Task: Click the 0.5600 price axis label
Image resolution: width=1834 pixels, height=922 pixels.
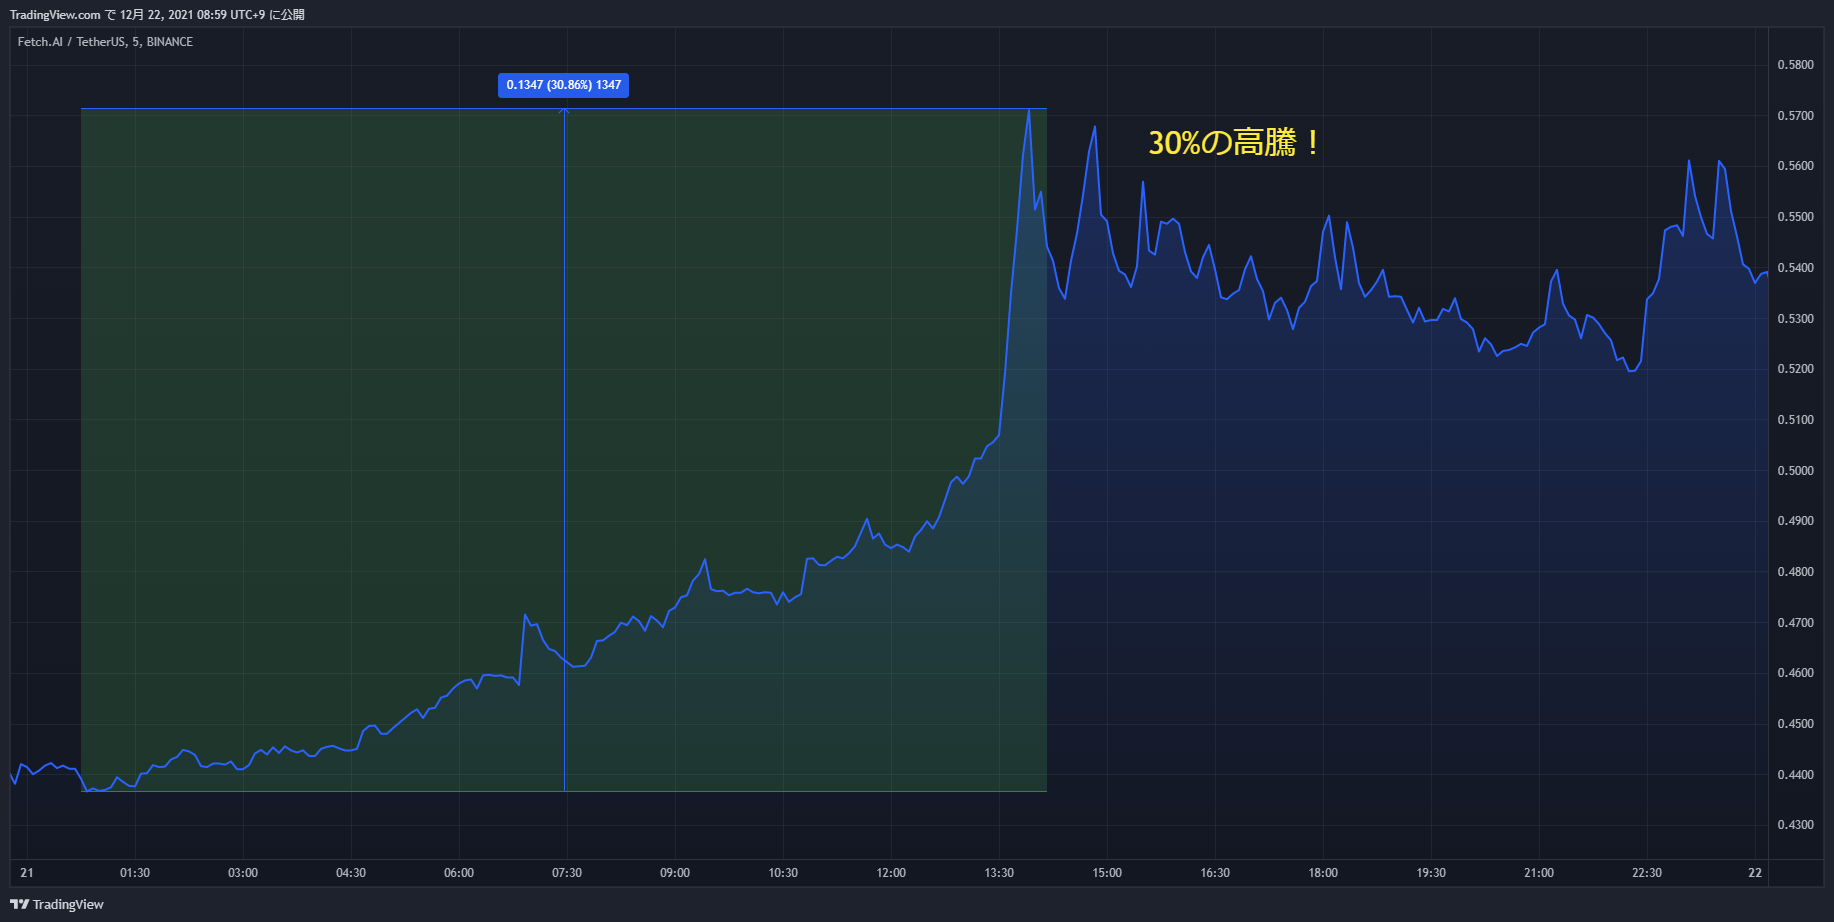Action: pos(1795,166)
